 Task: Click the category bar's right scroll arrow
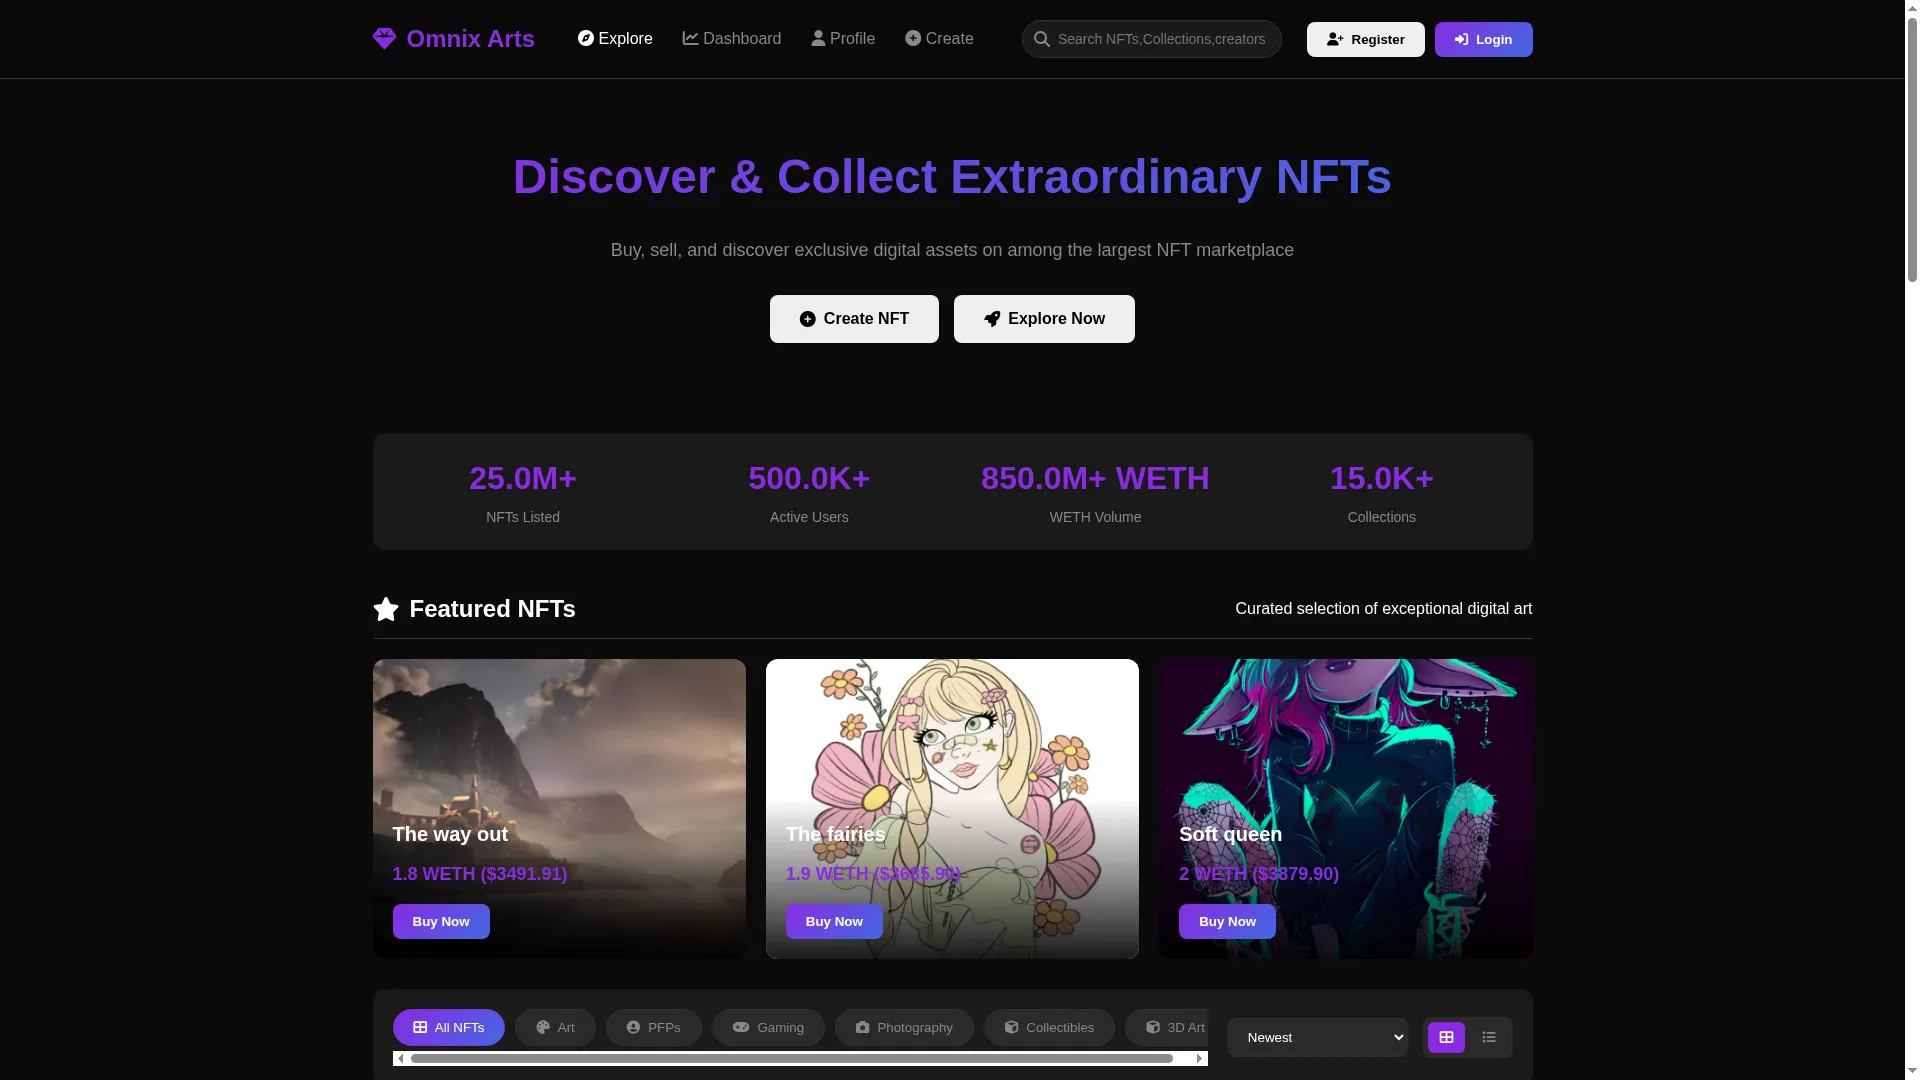[1200, 1058]
